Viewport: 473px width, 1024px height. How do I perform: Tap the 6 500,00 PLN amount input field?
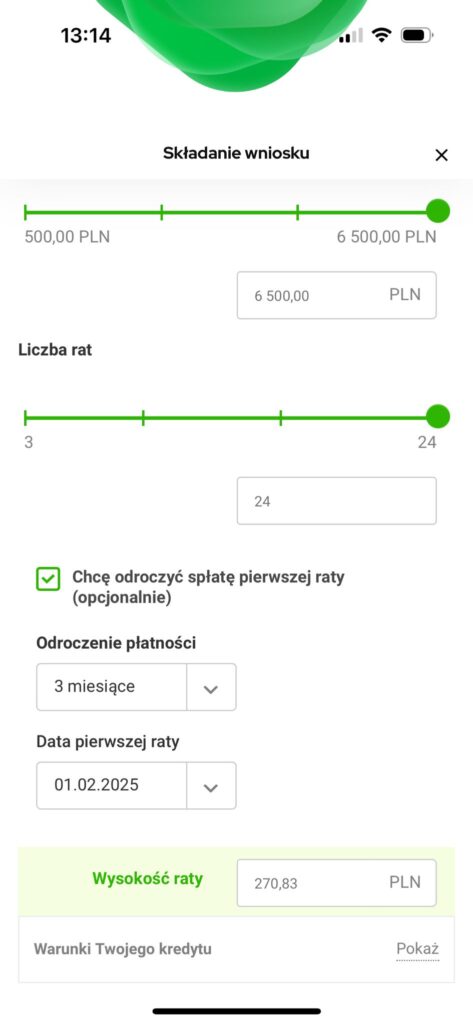tap(336, 295)
